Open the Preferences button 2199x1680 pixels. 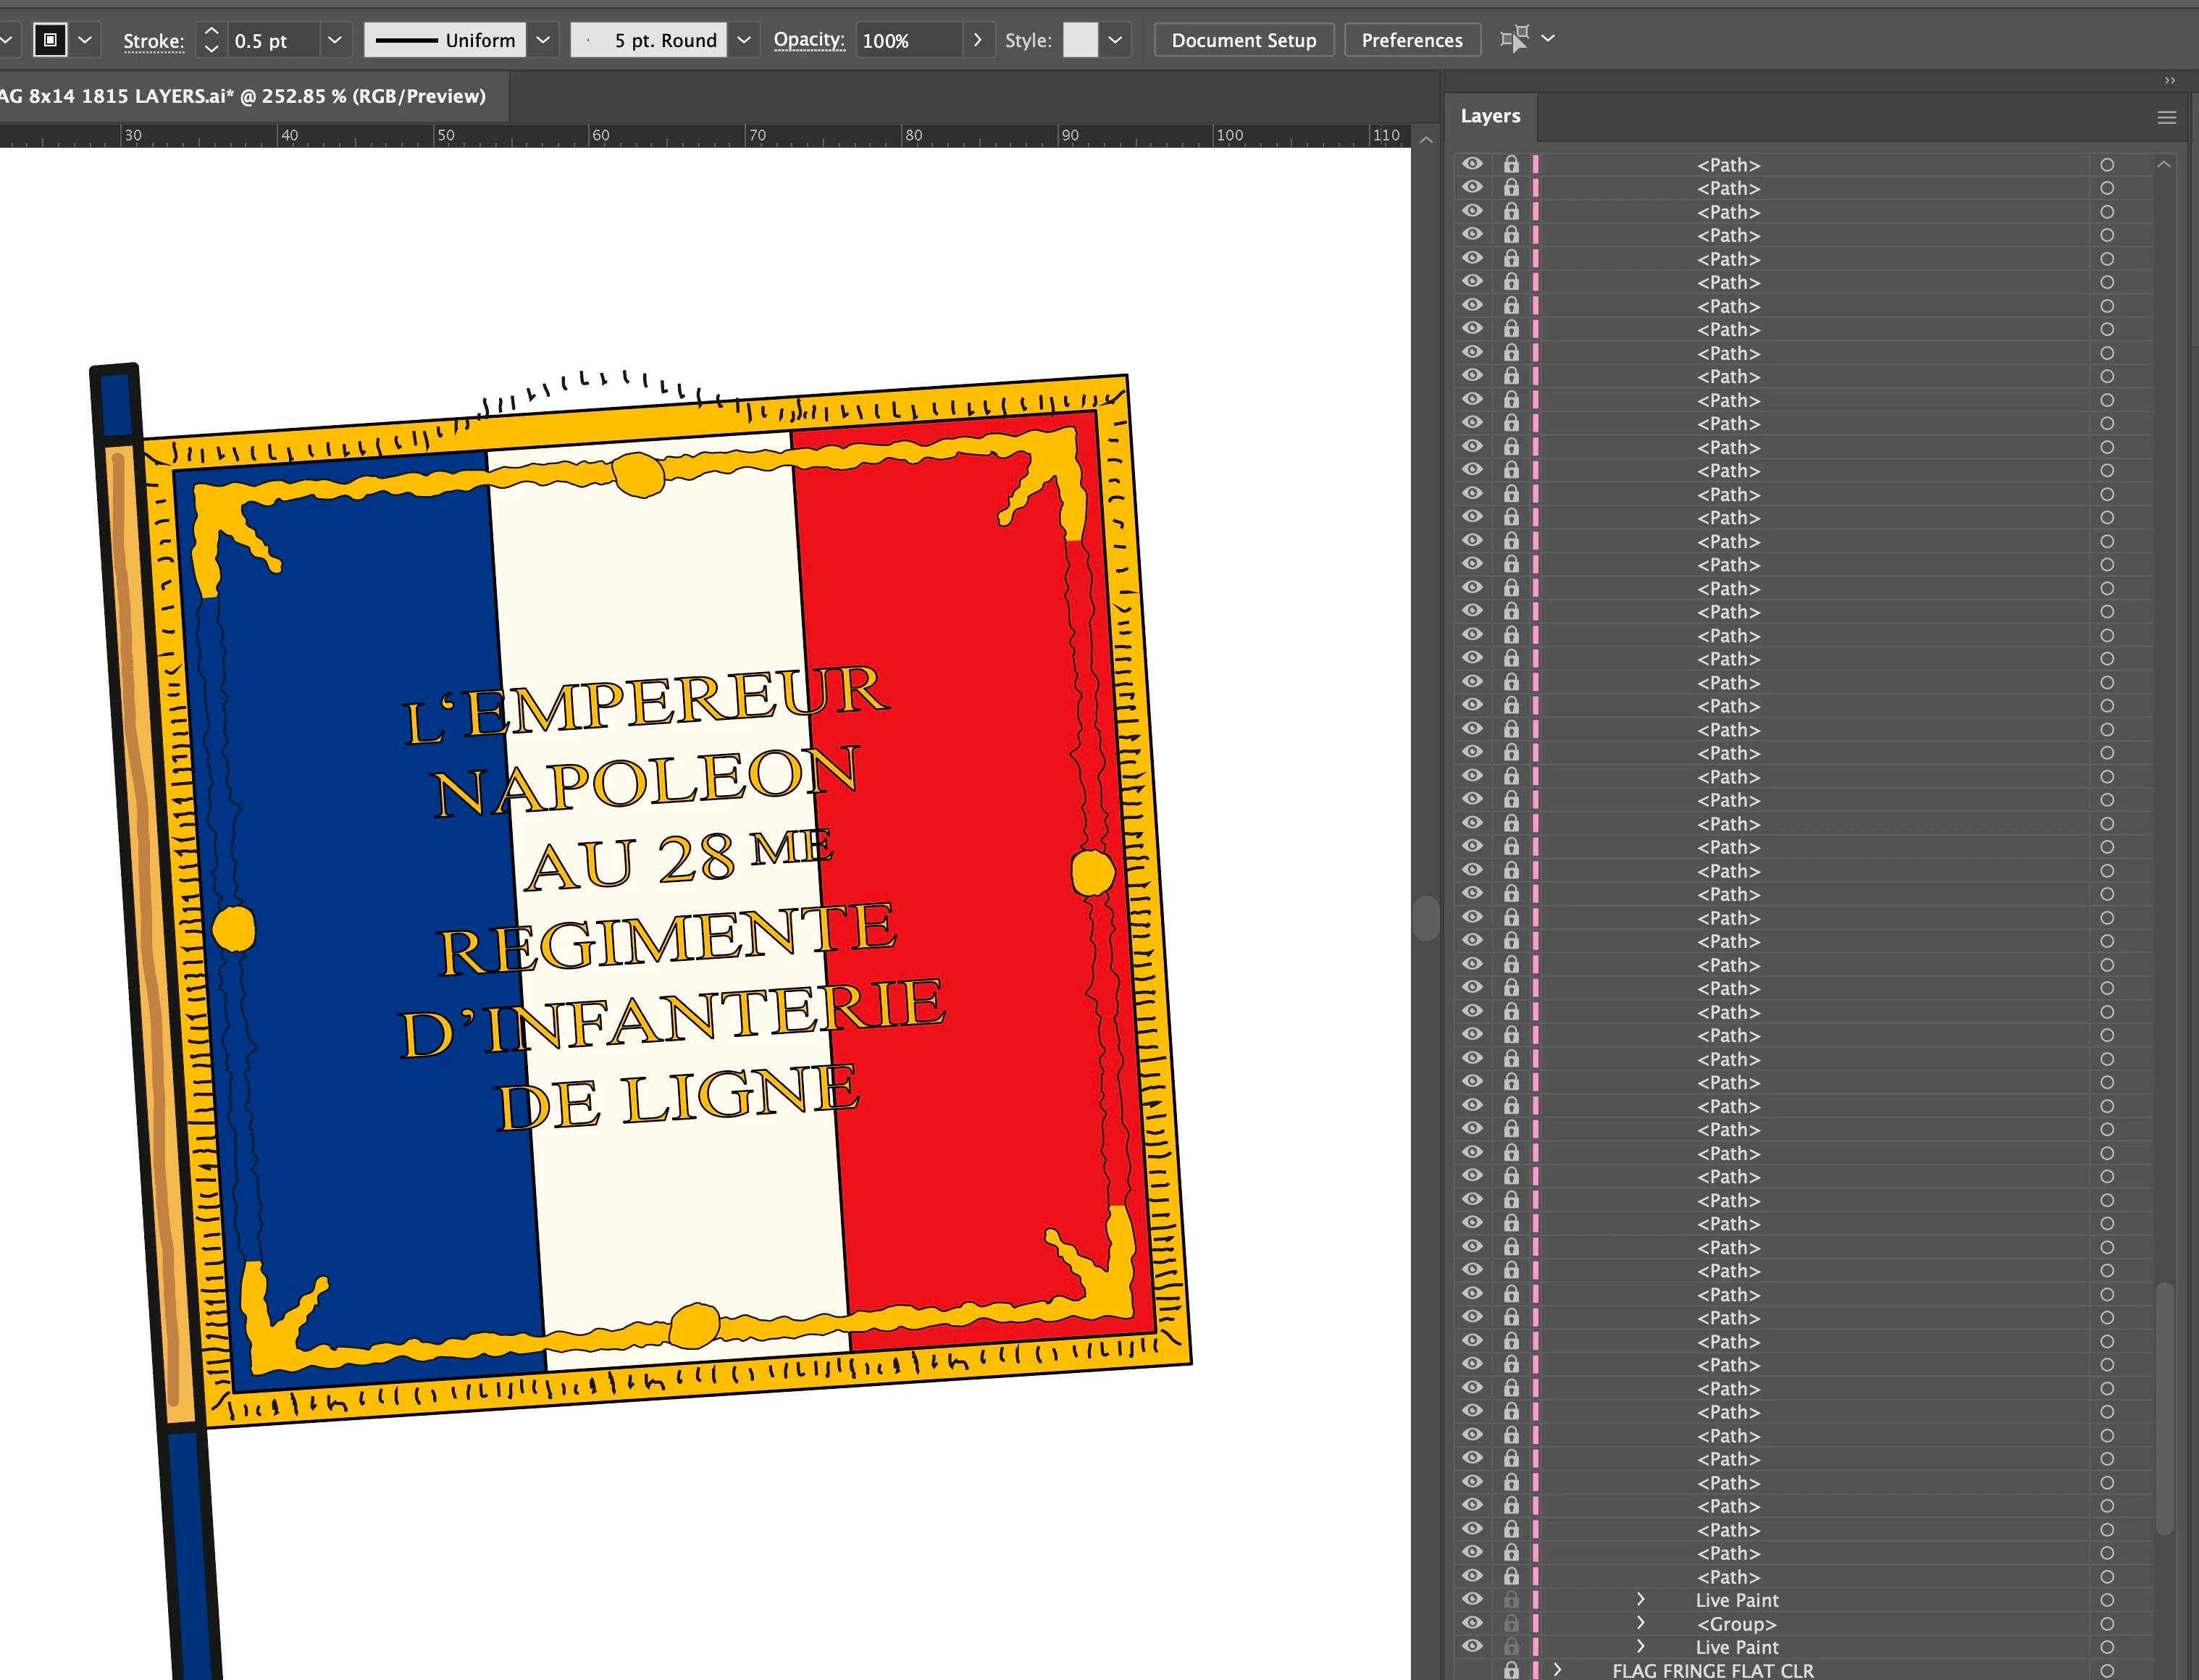click(x=1411, y=40)
